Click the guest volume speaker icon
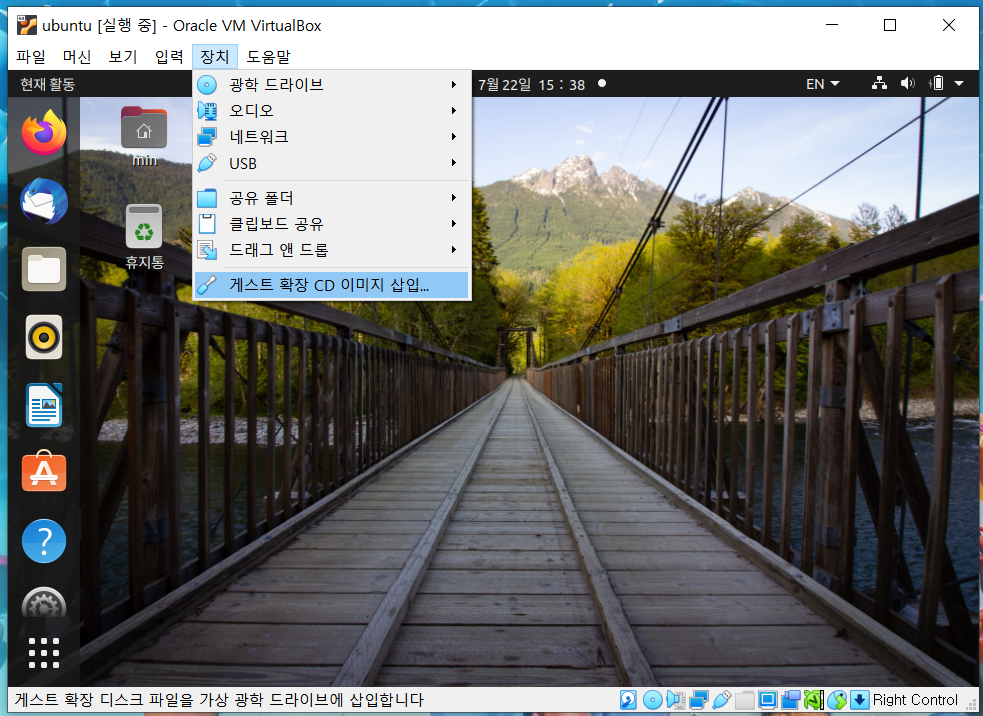Viewport: 983px width, 716px height. click(x=907, y=83)
